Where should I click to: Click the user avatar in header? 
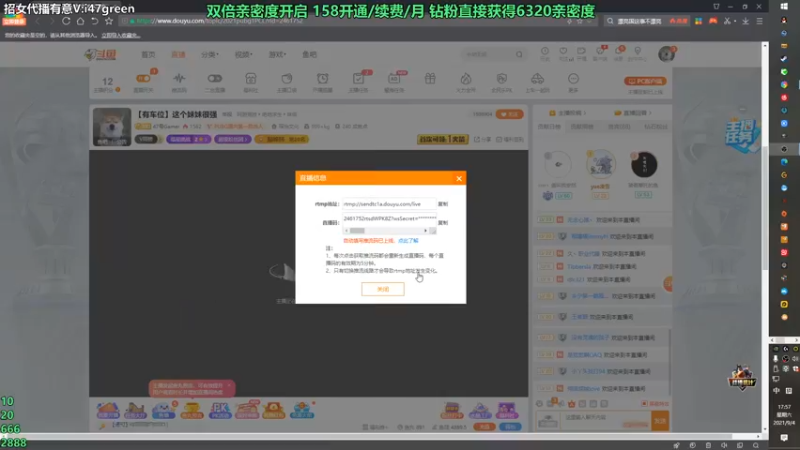[666, 54]
